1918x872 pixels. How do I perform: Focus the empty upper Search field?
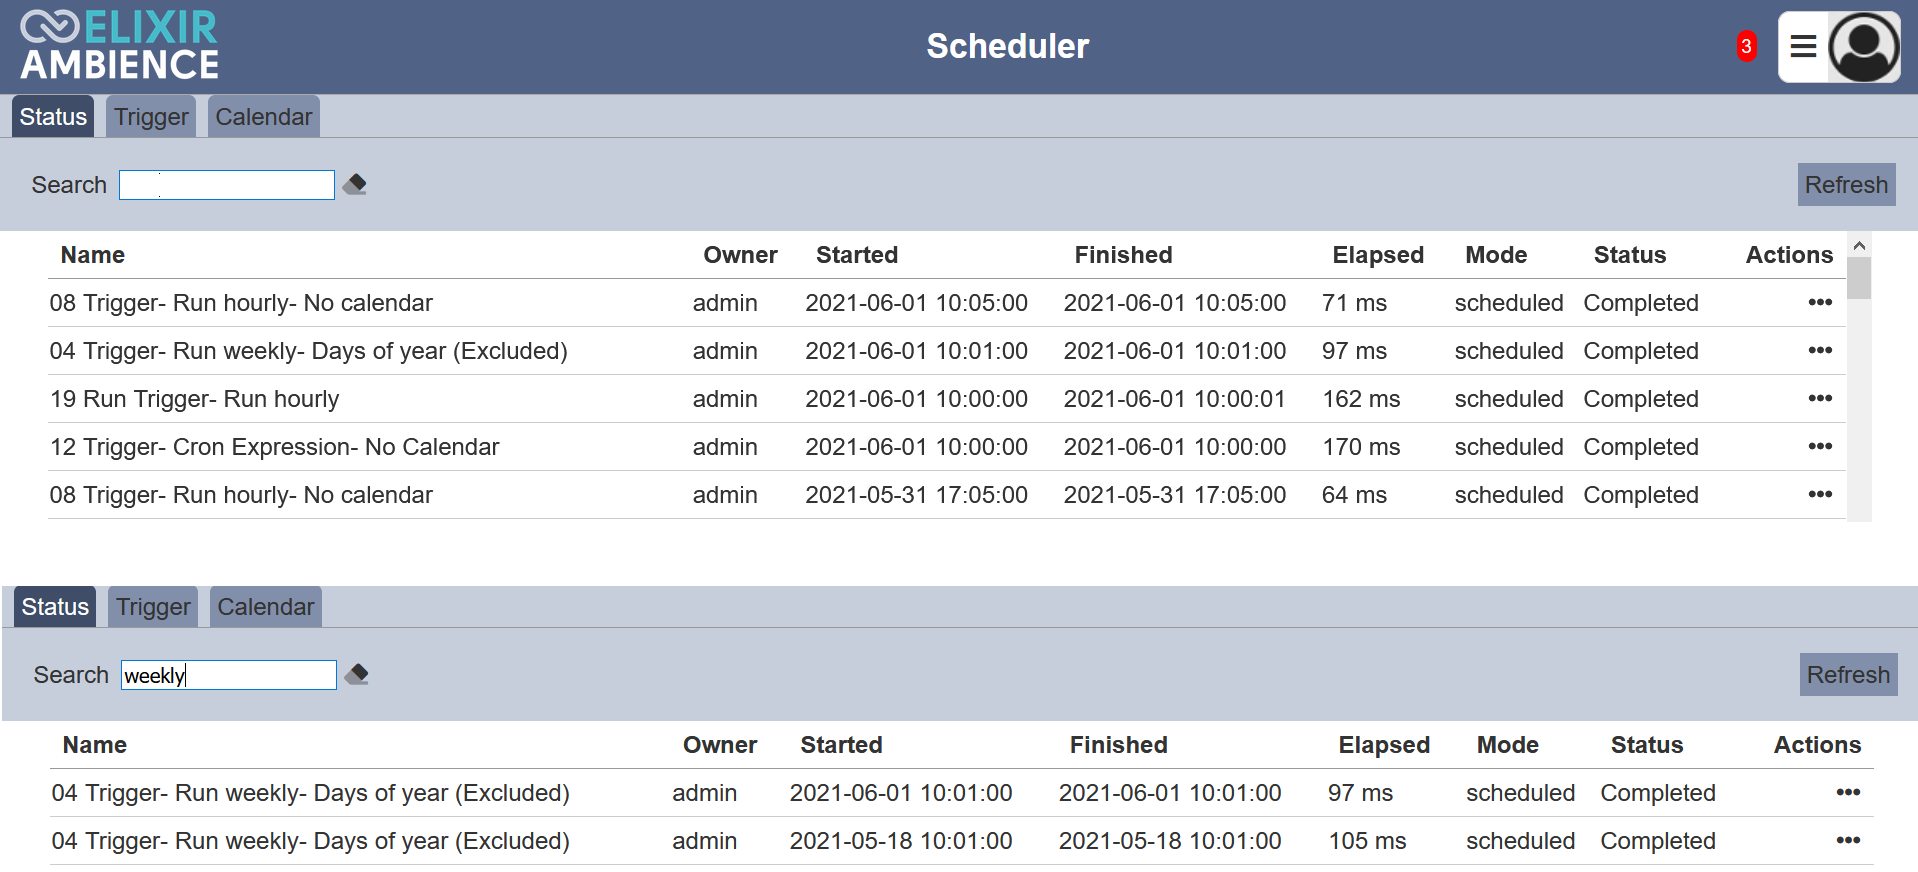click(x=227, y=185)
